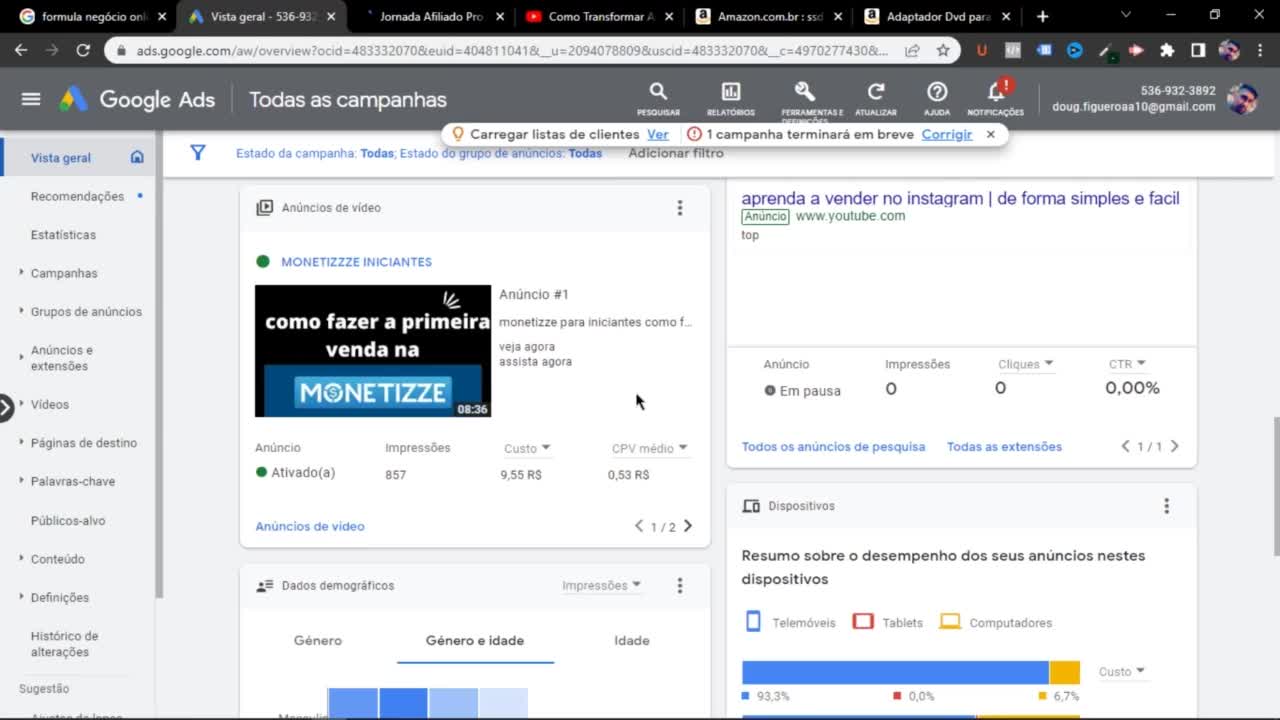Open Ferramentas e Definições wrench icon
The height and width of the screenshot is (720, 1280).
(x=805, y=92)
